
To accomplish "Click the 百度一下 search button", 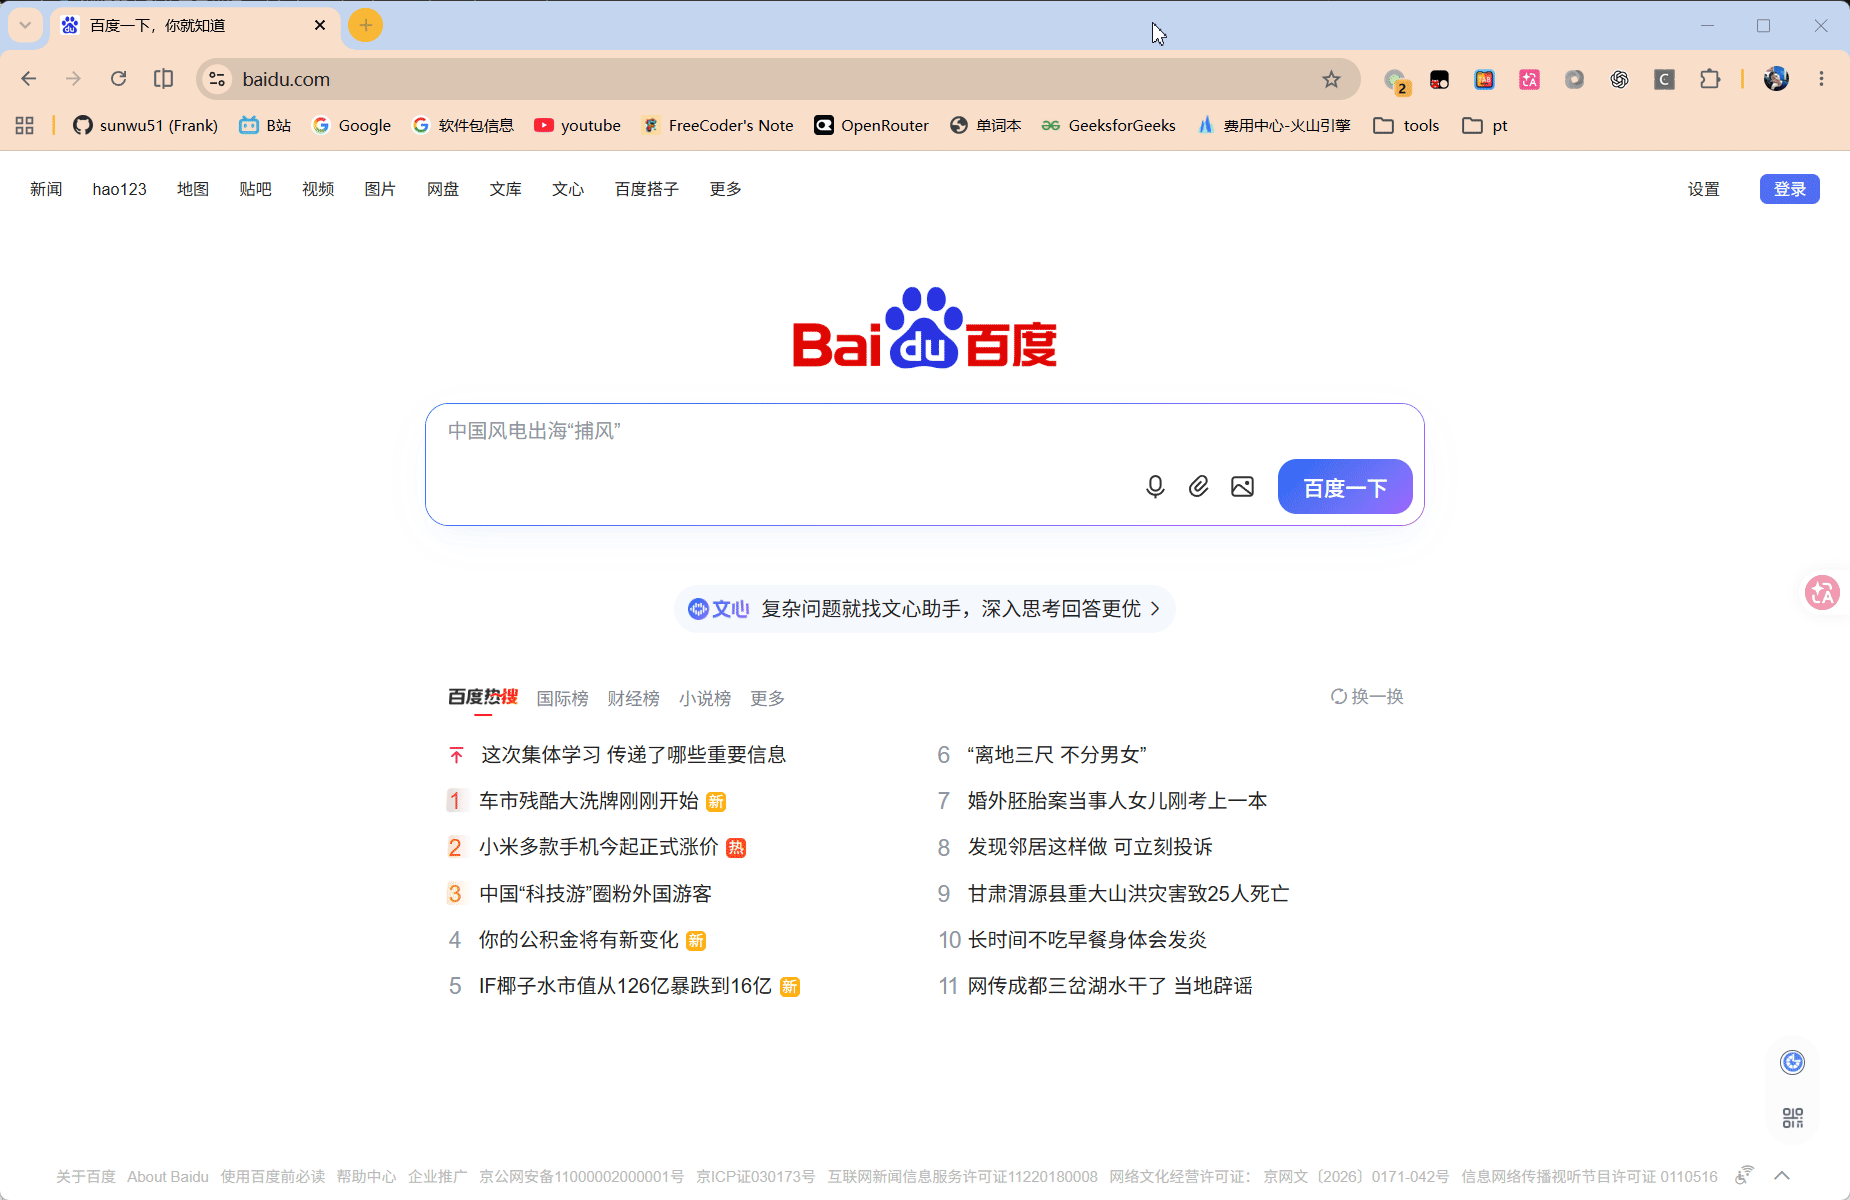I will pyautogui.click(x=1345, y=487).
